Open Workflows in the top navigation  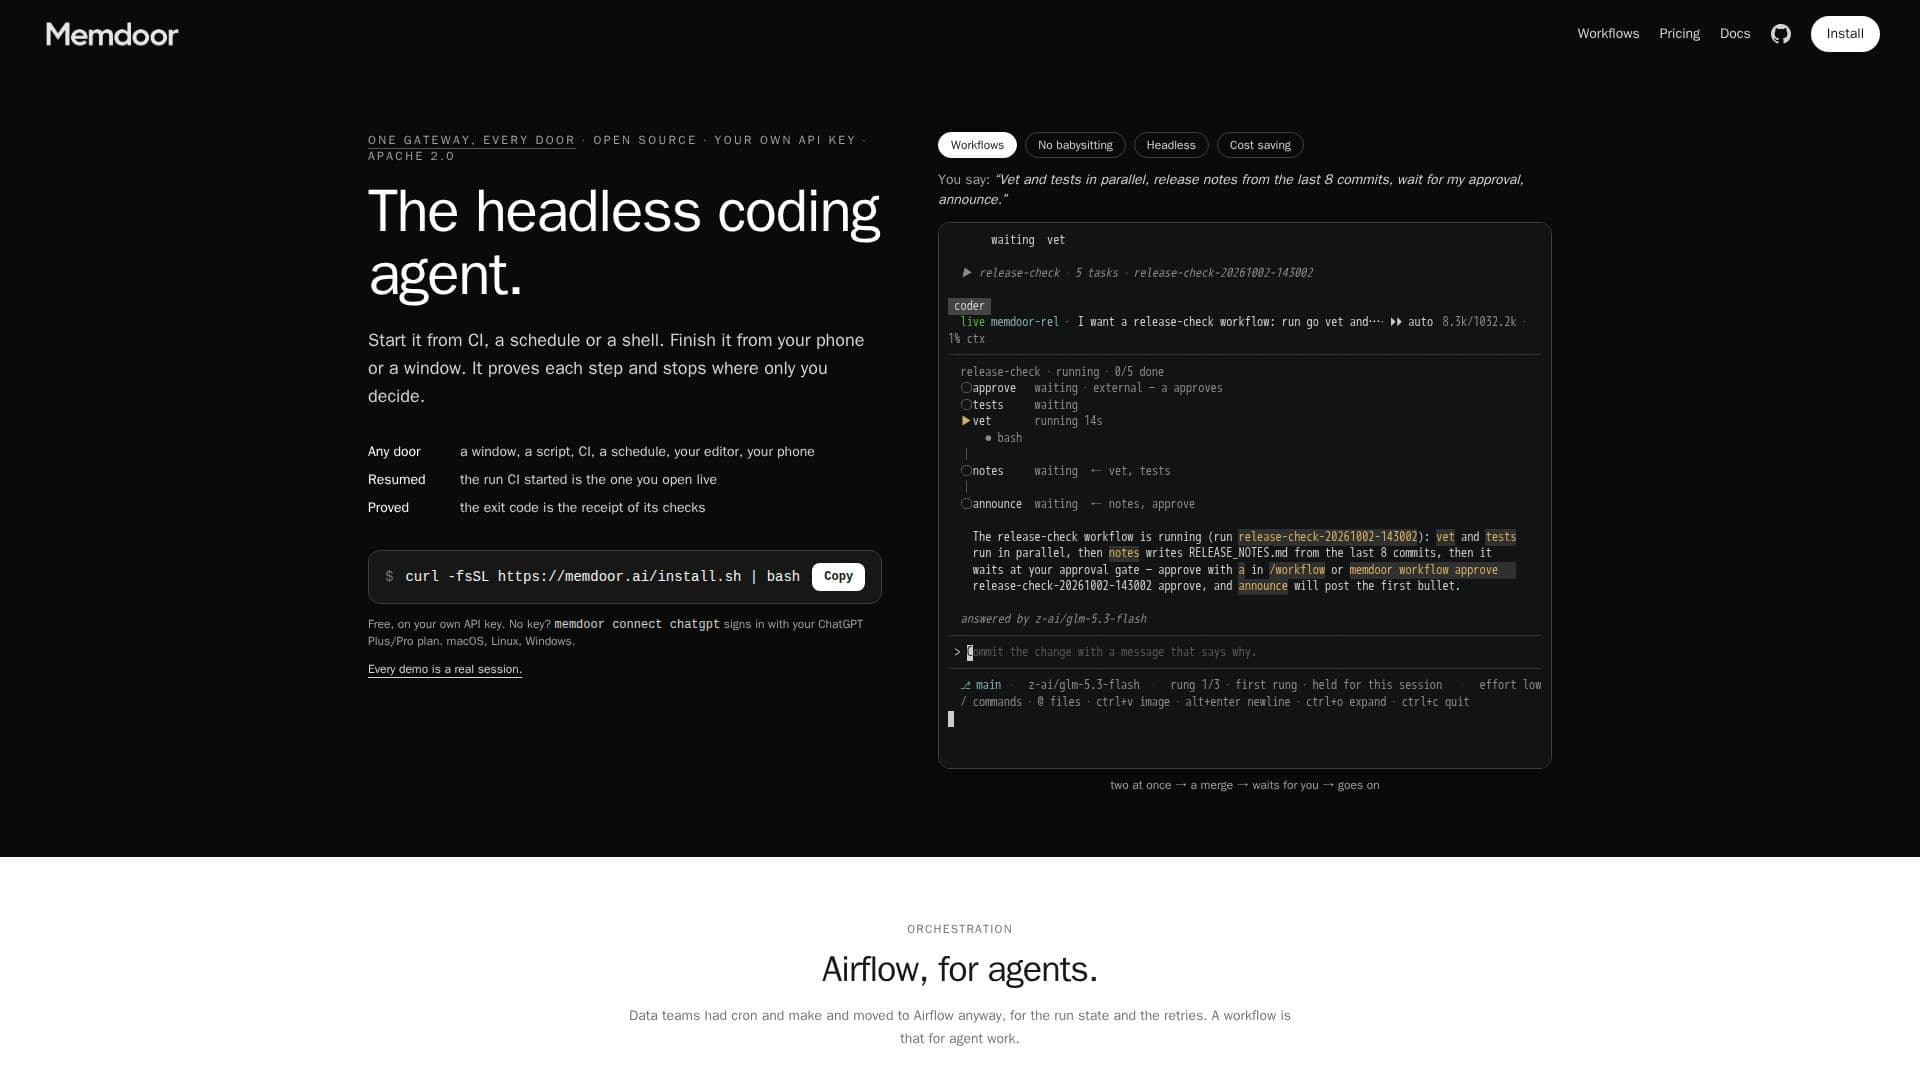(x=1608, y=34)
